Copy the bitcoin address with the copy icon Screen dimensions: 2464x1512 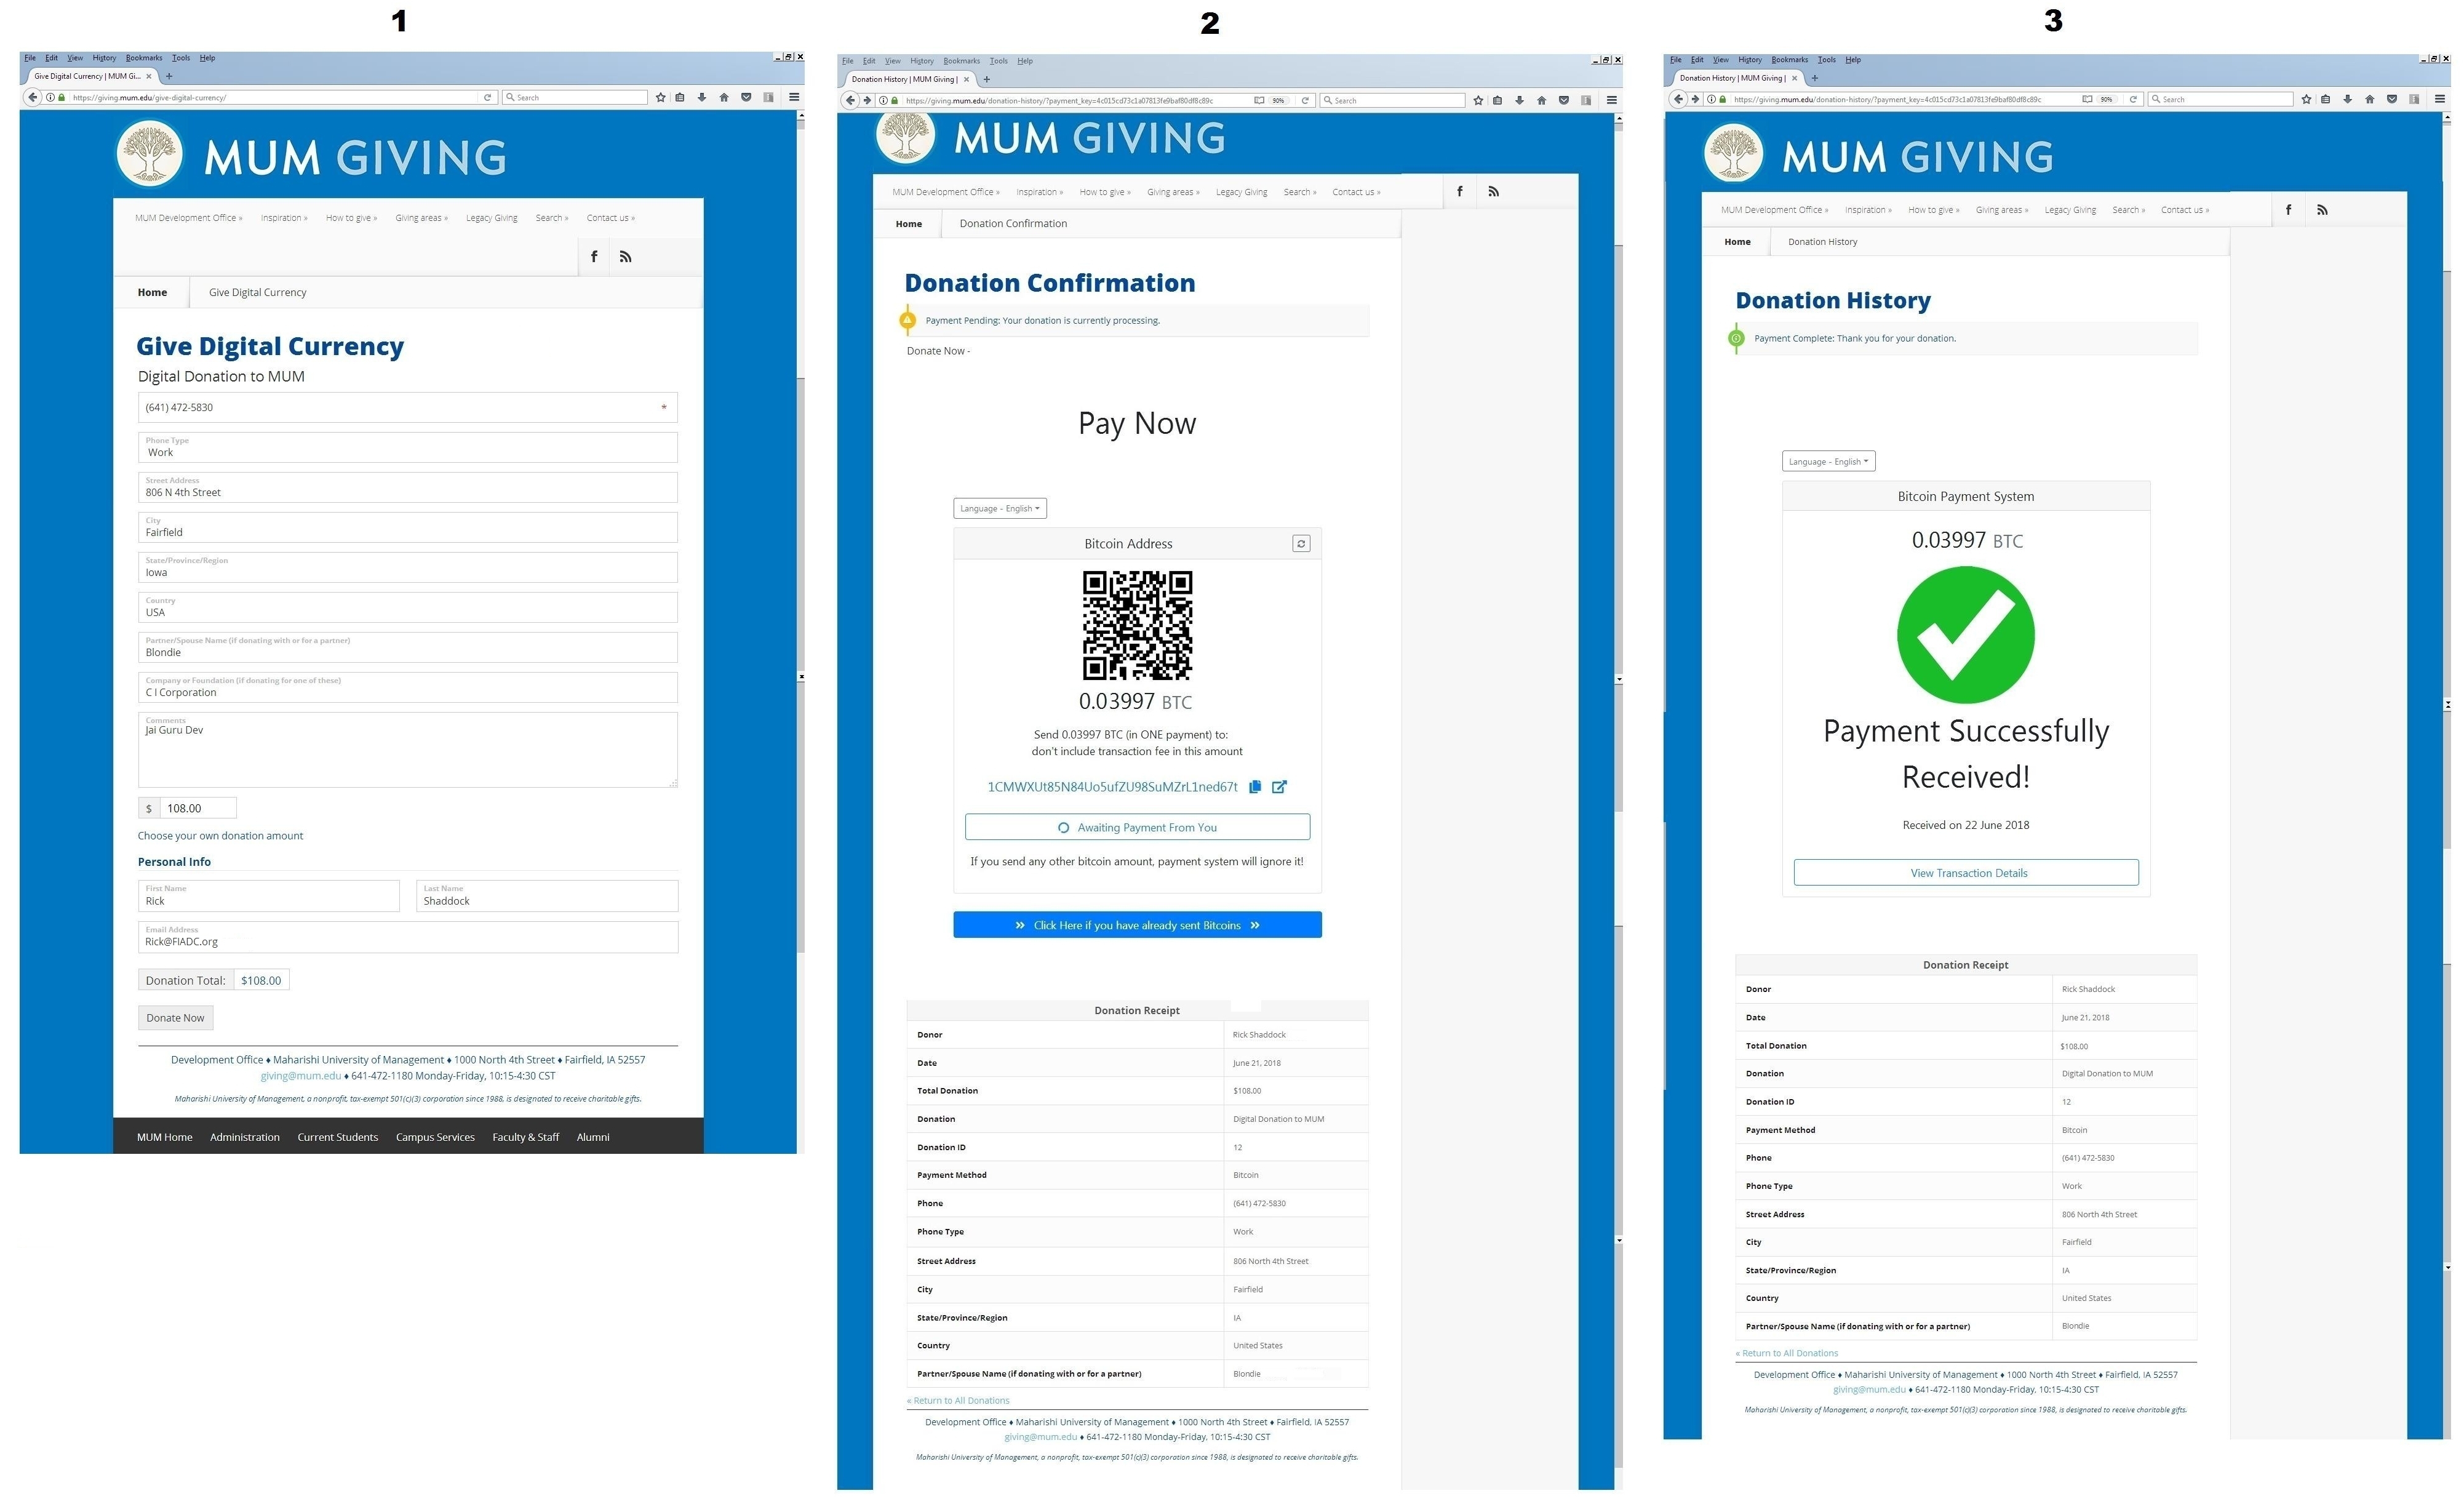click(1254, 787)
